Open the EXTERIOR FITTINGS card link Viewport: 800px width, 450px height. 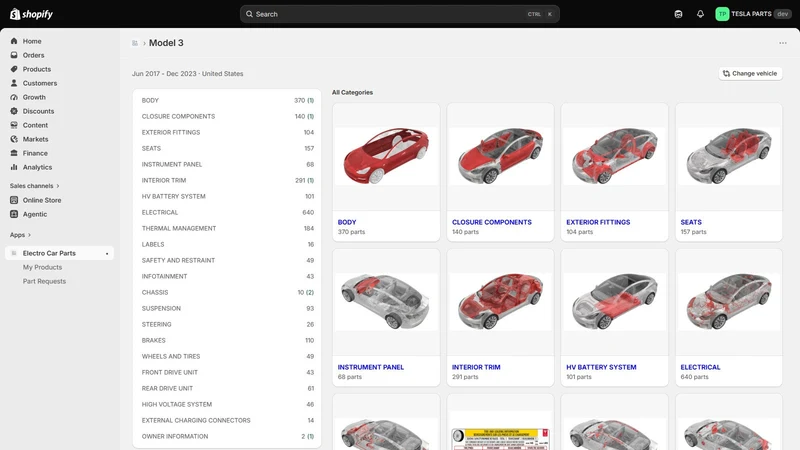pos(598,222)
